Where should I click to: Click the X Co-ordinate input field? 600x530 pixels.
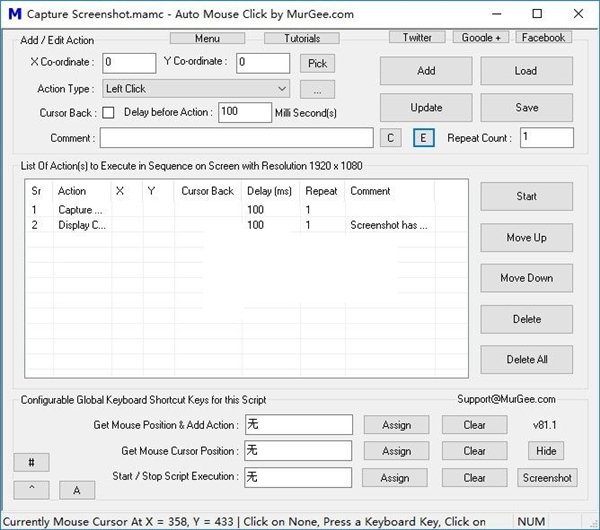click(x=129, y=63)
